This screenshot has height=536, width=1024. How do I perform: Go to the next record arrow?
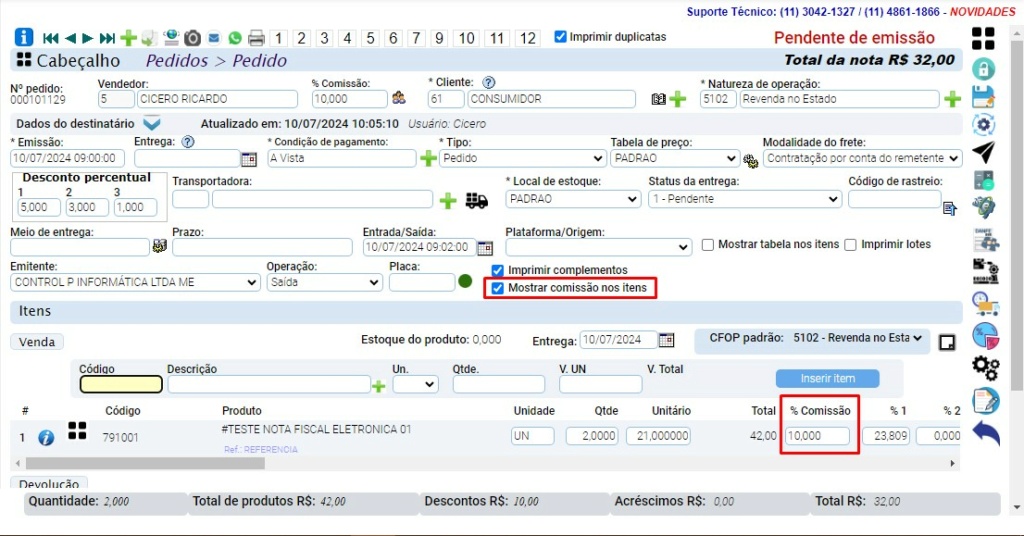pyautogui.click(x=88, y=39)
